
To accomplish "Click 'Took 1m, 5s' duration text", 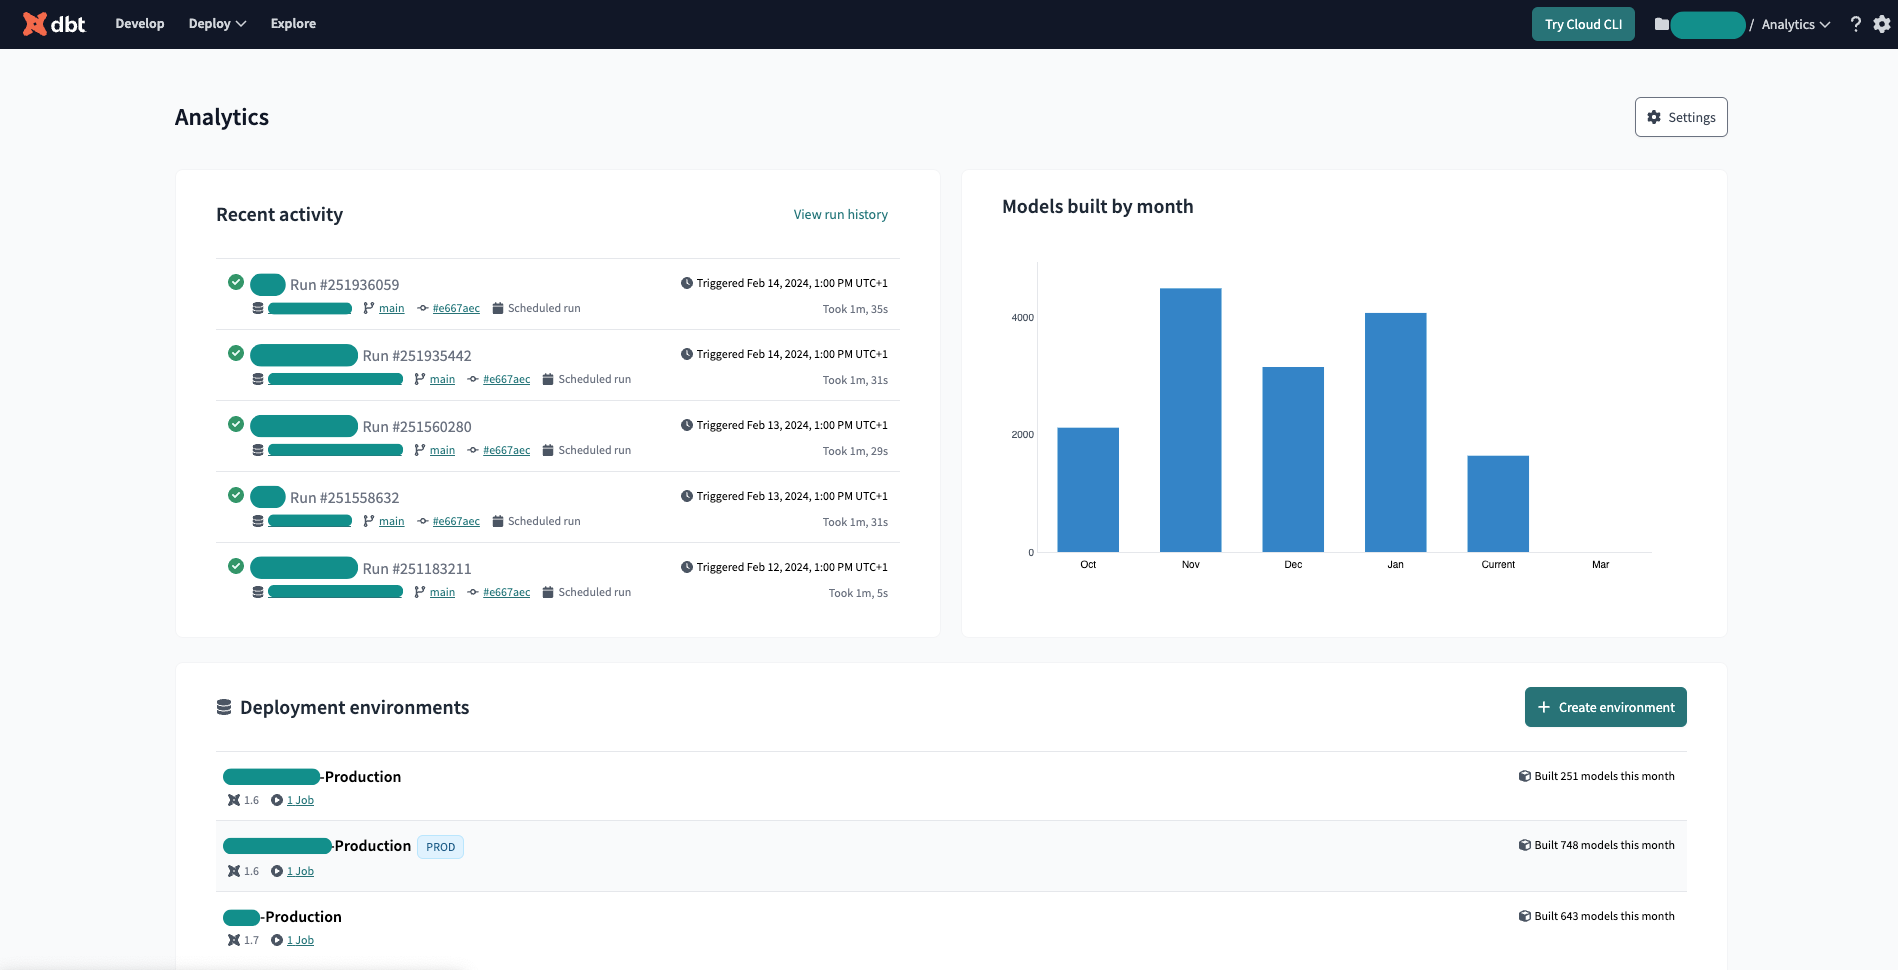I will tap(858, 593).
